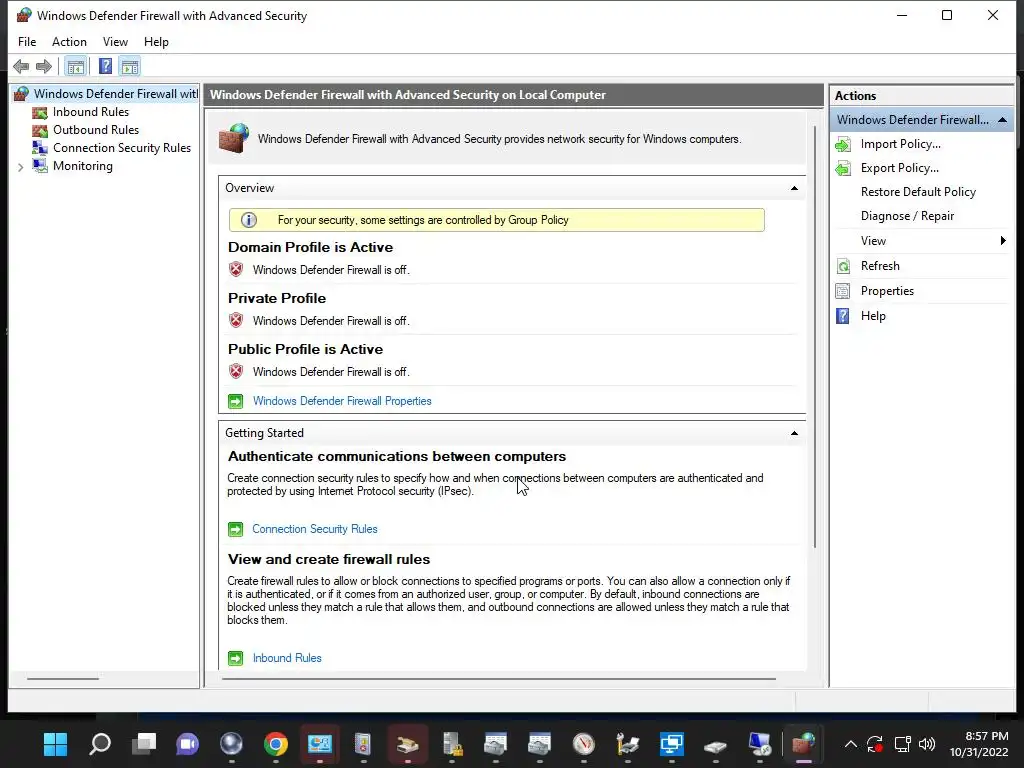This screenshot has height=768, width=1024.
Task: Click the Help toolbar icon with question mark
Action: click(105, 66)
